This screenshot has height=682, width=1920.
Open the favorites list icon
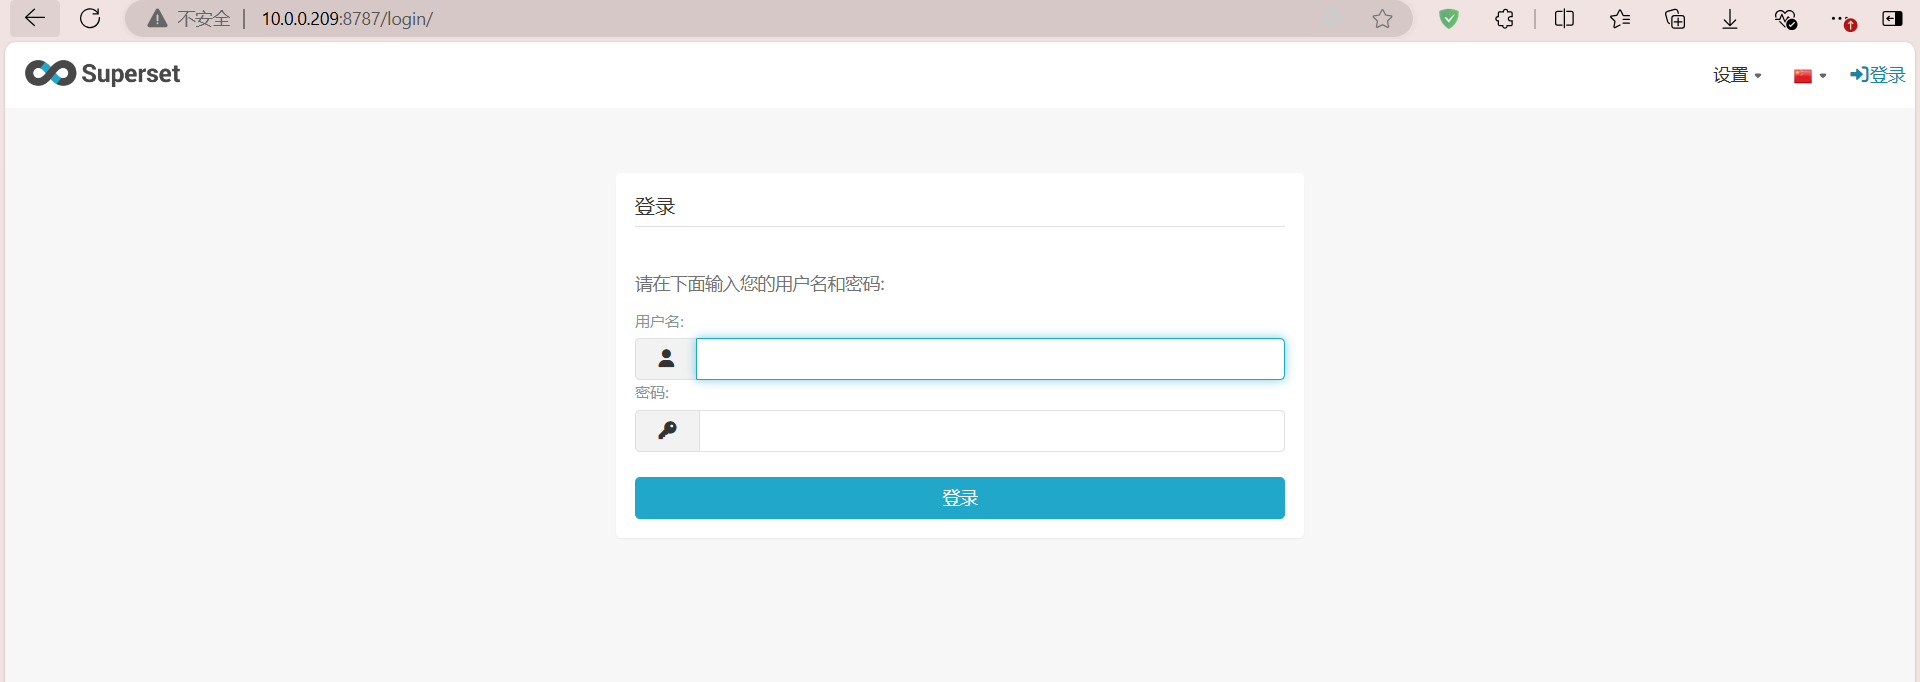click(x=1620, y=18)
